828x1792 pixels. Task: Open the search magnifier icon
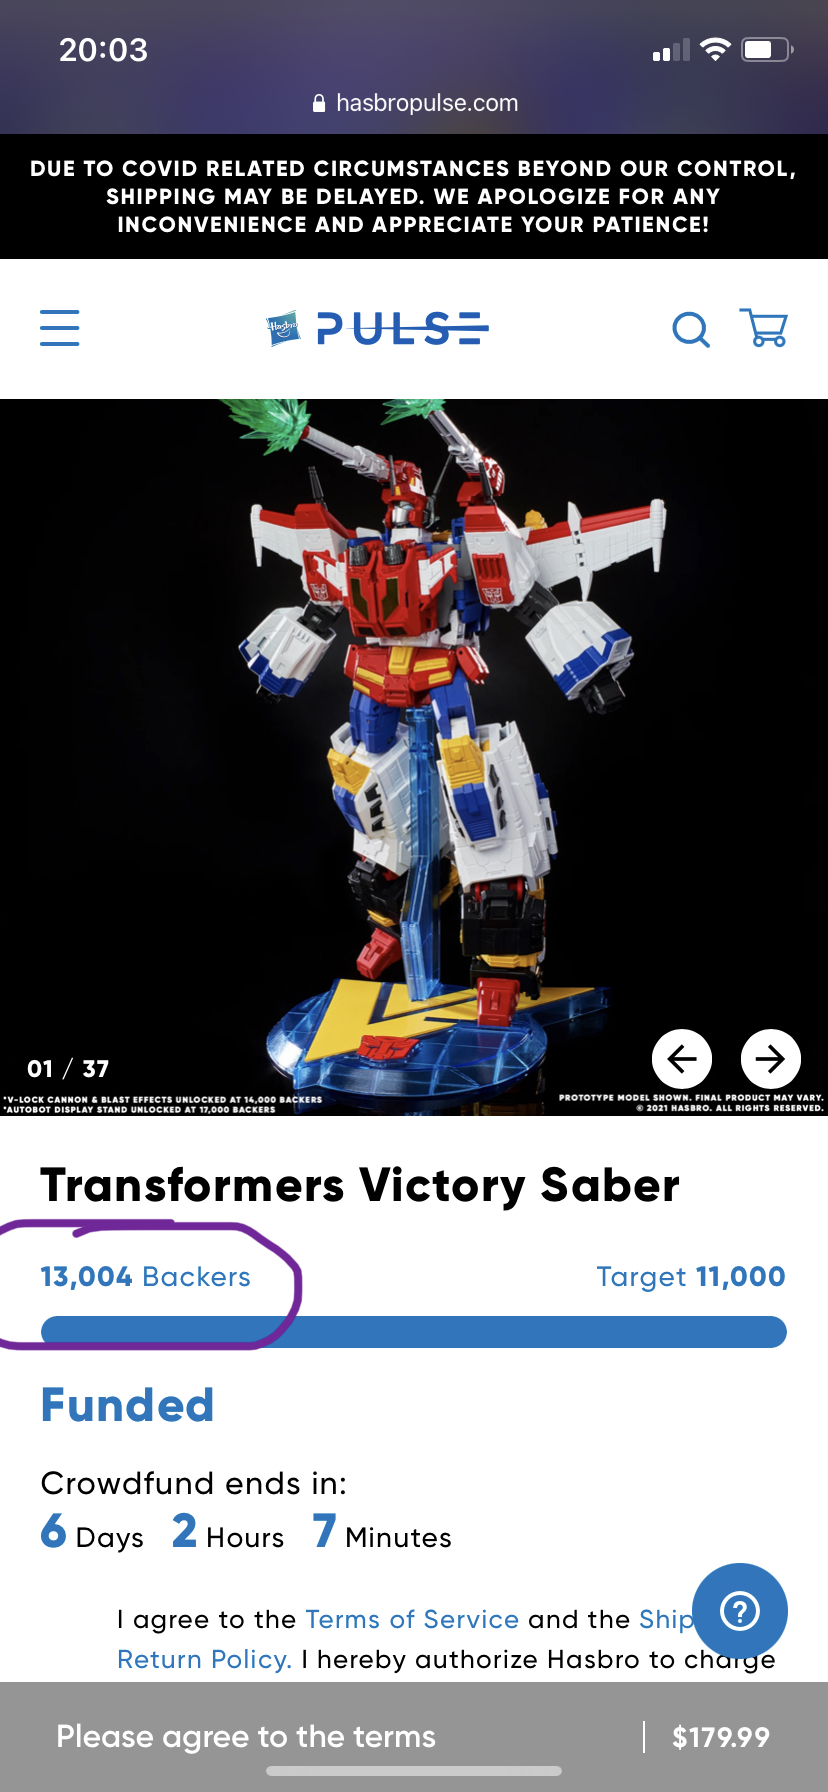691,328
